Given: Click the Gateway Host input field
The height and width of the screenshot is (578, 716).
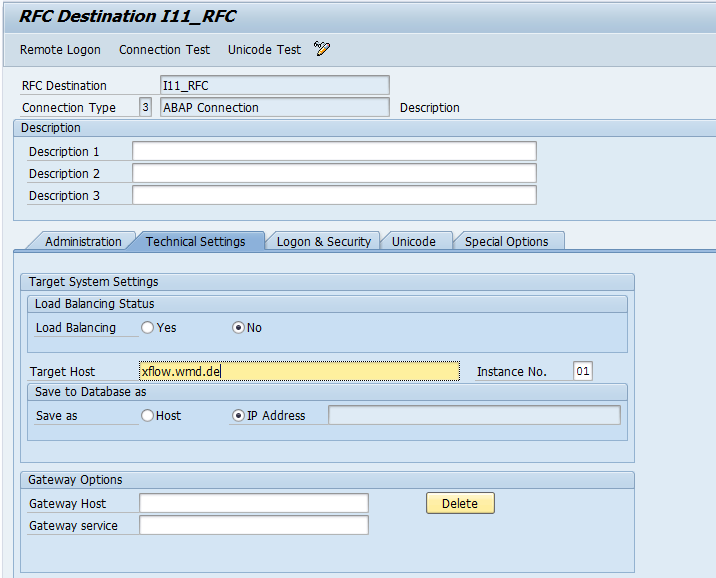Looking at the screenshot, I should (253, 504).
